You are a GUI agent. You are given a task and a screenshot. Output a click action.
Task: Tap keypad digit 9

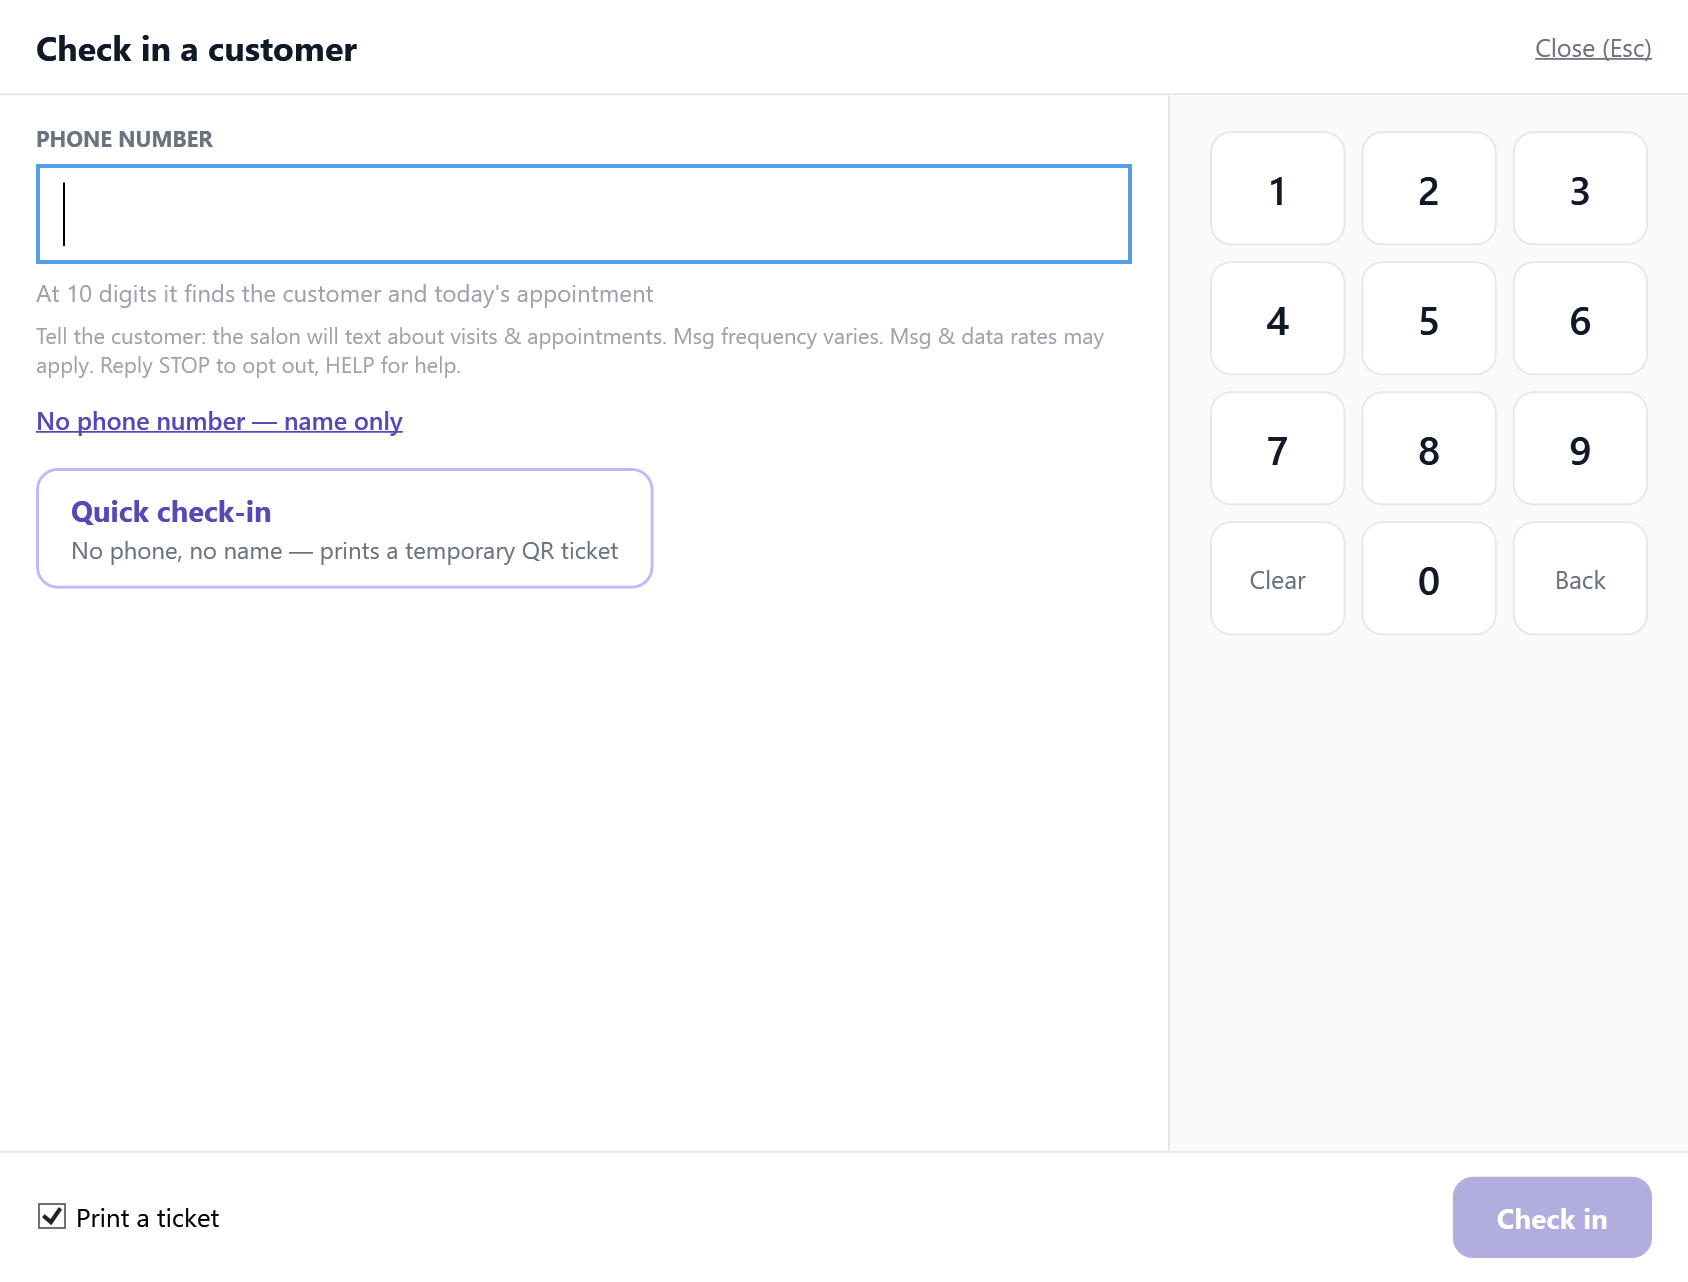1580,449
